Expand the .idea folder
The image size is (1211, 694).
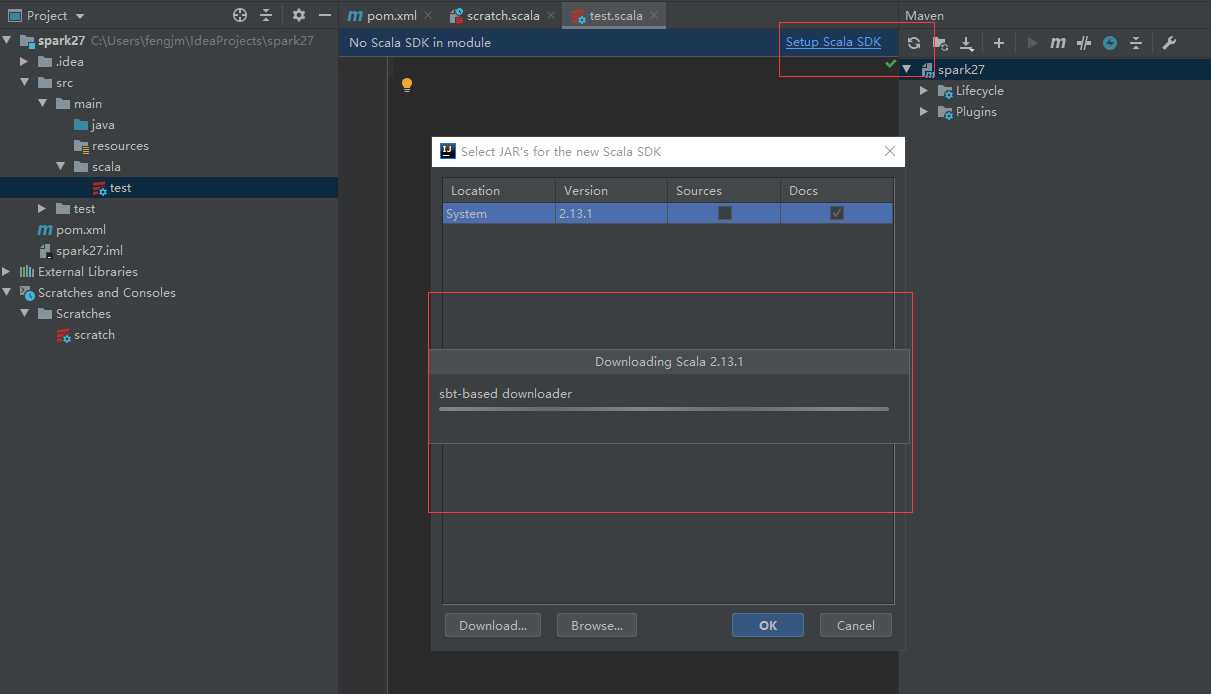[x=25, y=62]
